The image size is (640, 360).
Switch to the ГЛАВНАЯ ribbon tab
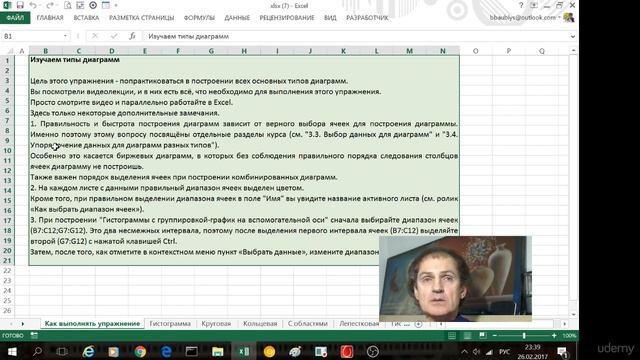pos(50,18)
